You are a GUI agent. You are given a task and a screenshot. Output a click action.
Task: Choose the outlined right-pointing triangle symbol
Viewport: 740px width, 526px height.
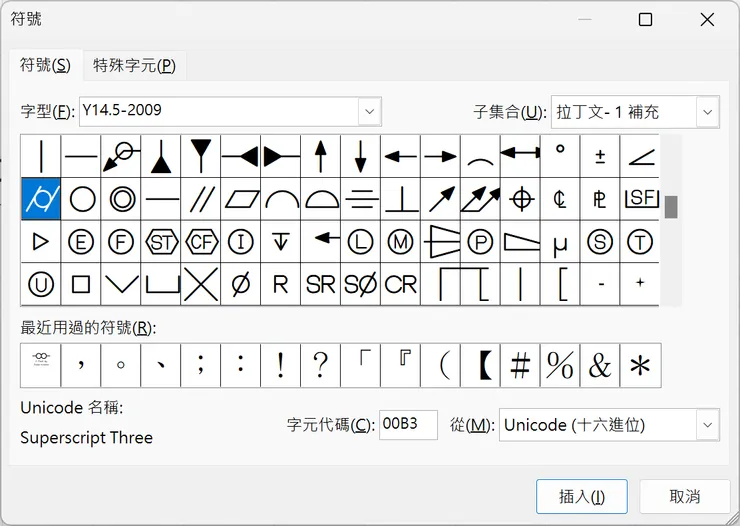(x=41, y=242)
